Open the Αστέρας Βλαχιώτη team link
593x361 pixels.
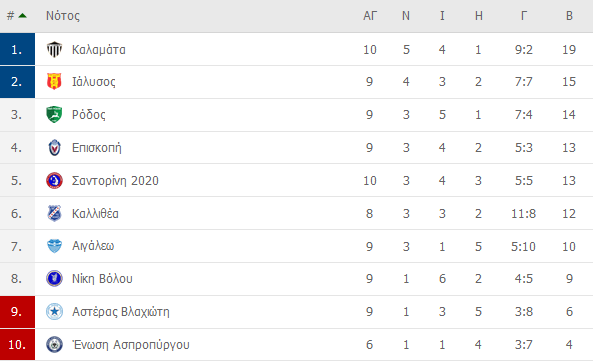(121, 312)
